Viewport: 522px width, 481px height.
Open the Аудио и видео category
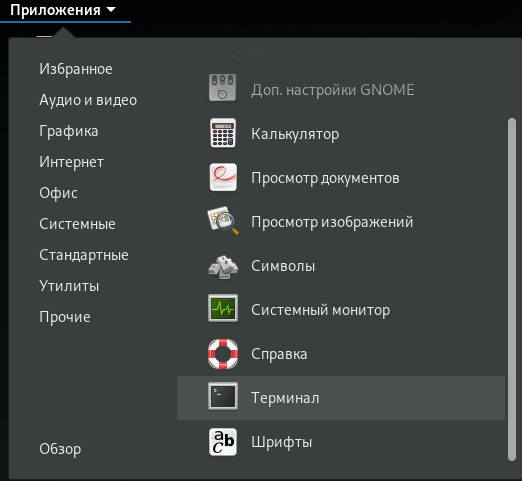tap(88, 100)
